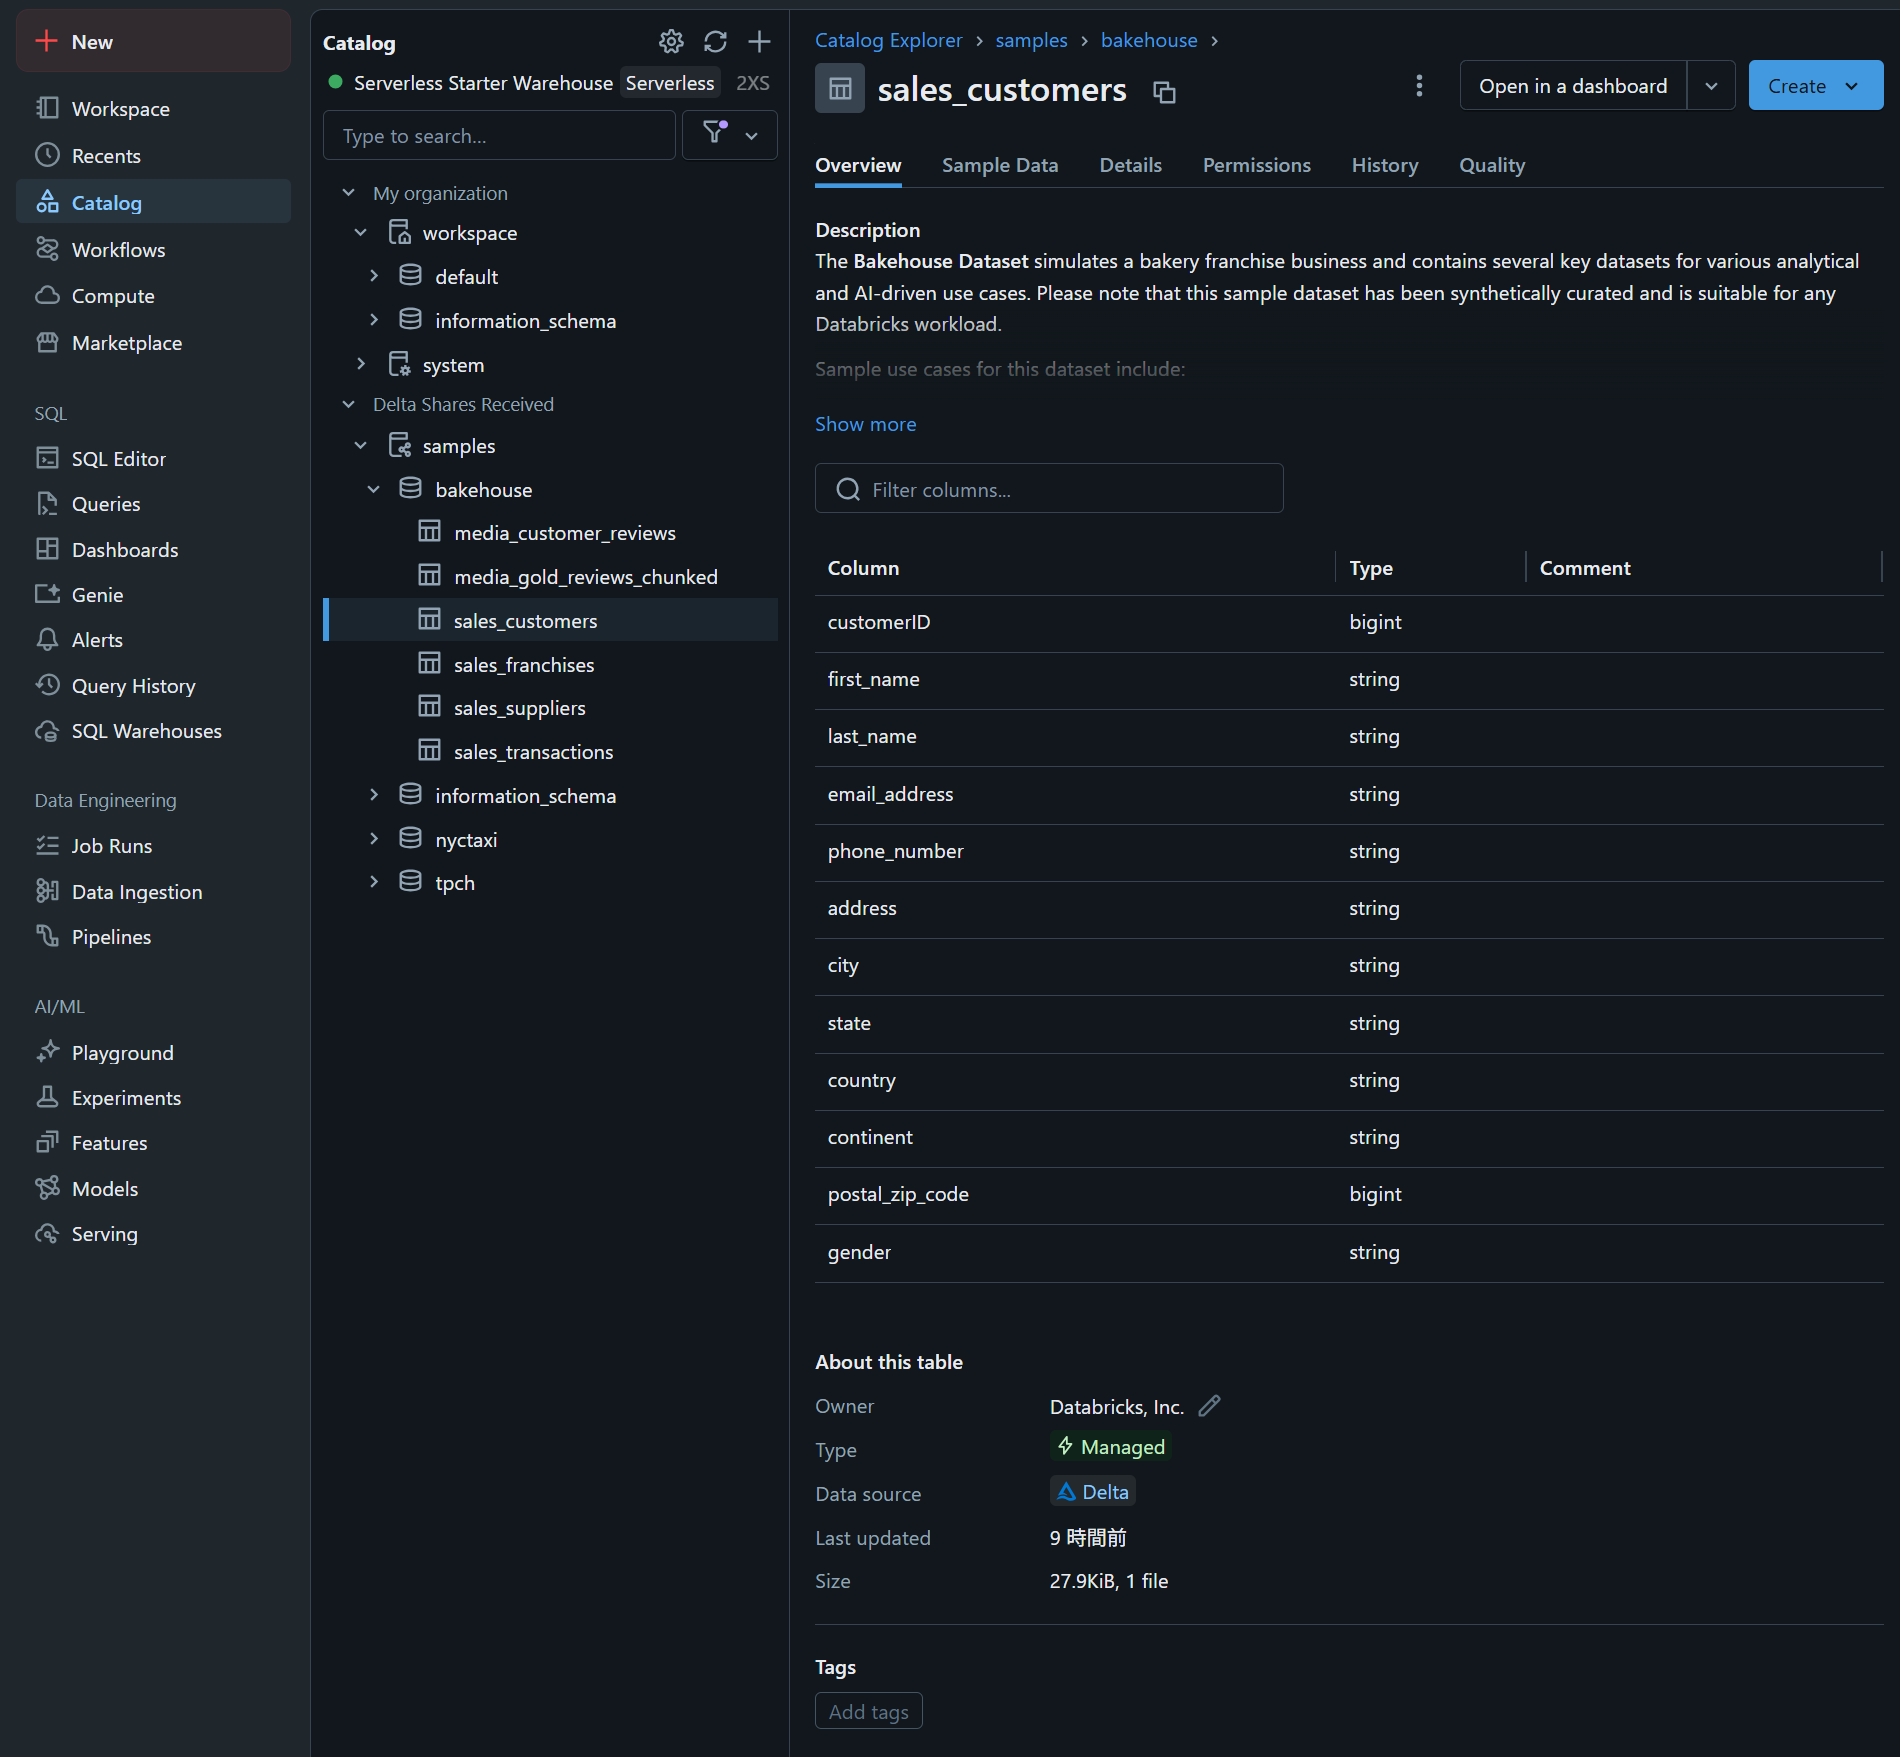1900x1757 pixels.
Task: Click the plus icon to add catalog data
Action: click(x=759, y=41)
